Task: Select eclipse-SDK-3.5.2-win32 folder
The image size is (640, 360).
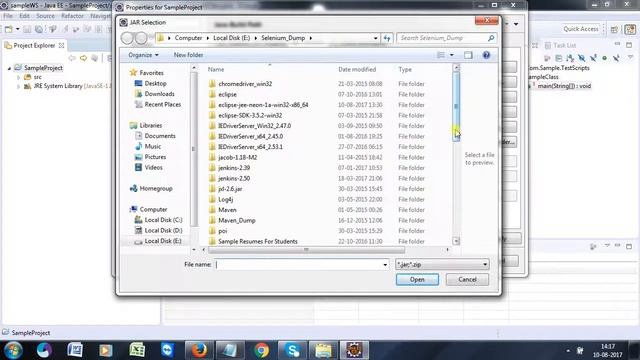Action: coord(250,116)
